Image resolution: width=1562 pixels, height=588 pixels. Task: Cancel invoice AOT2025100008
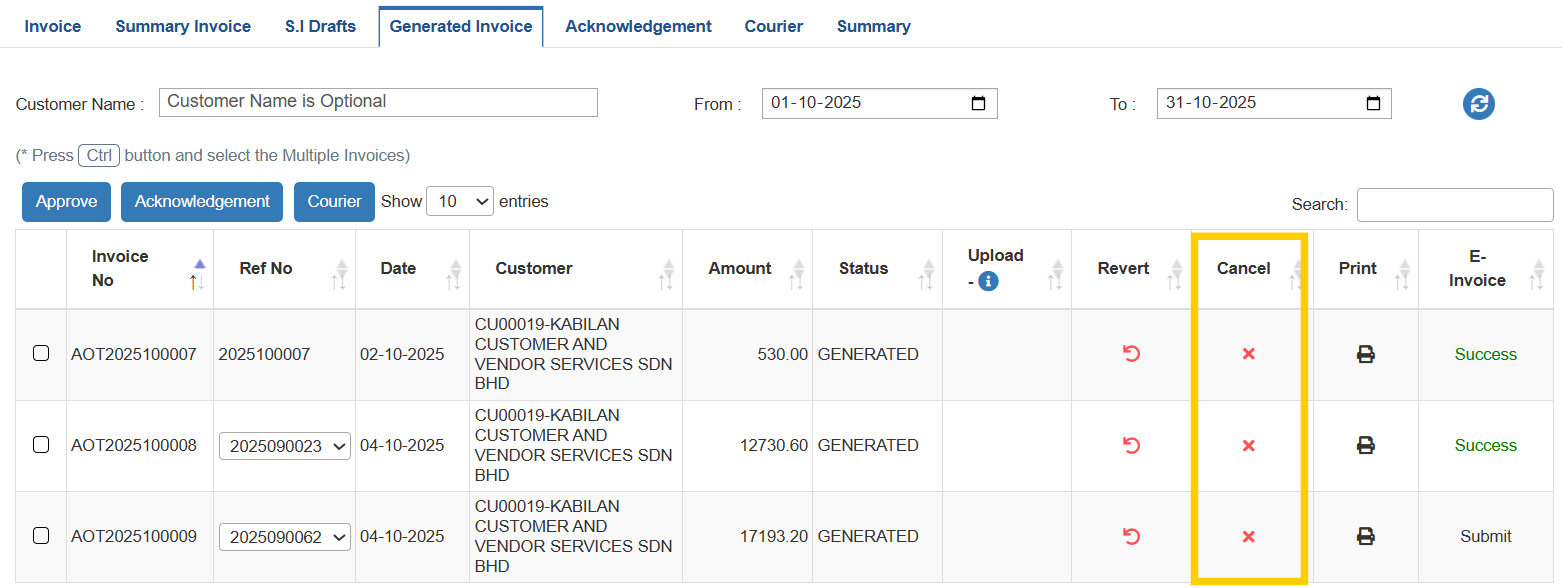(1248, 445)
